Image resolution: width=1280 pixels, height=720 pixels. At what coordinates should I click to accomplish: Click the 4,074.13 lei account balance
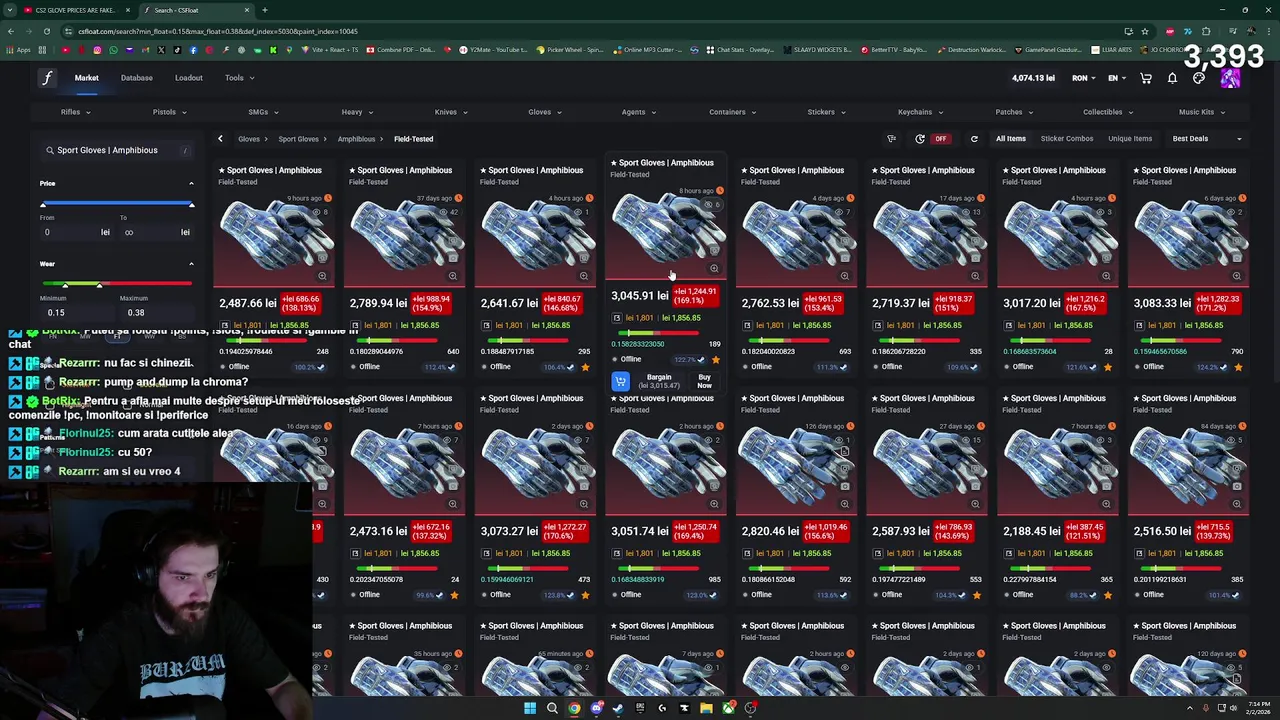(x=1033, y=78)
